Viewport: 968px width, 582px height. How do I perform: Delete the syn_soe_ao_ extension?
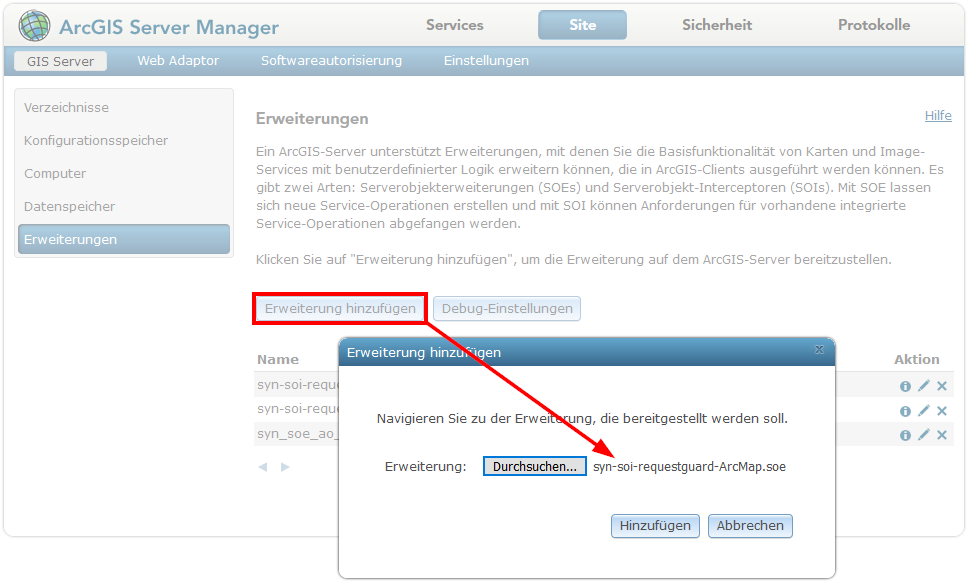coord(941,434)
